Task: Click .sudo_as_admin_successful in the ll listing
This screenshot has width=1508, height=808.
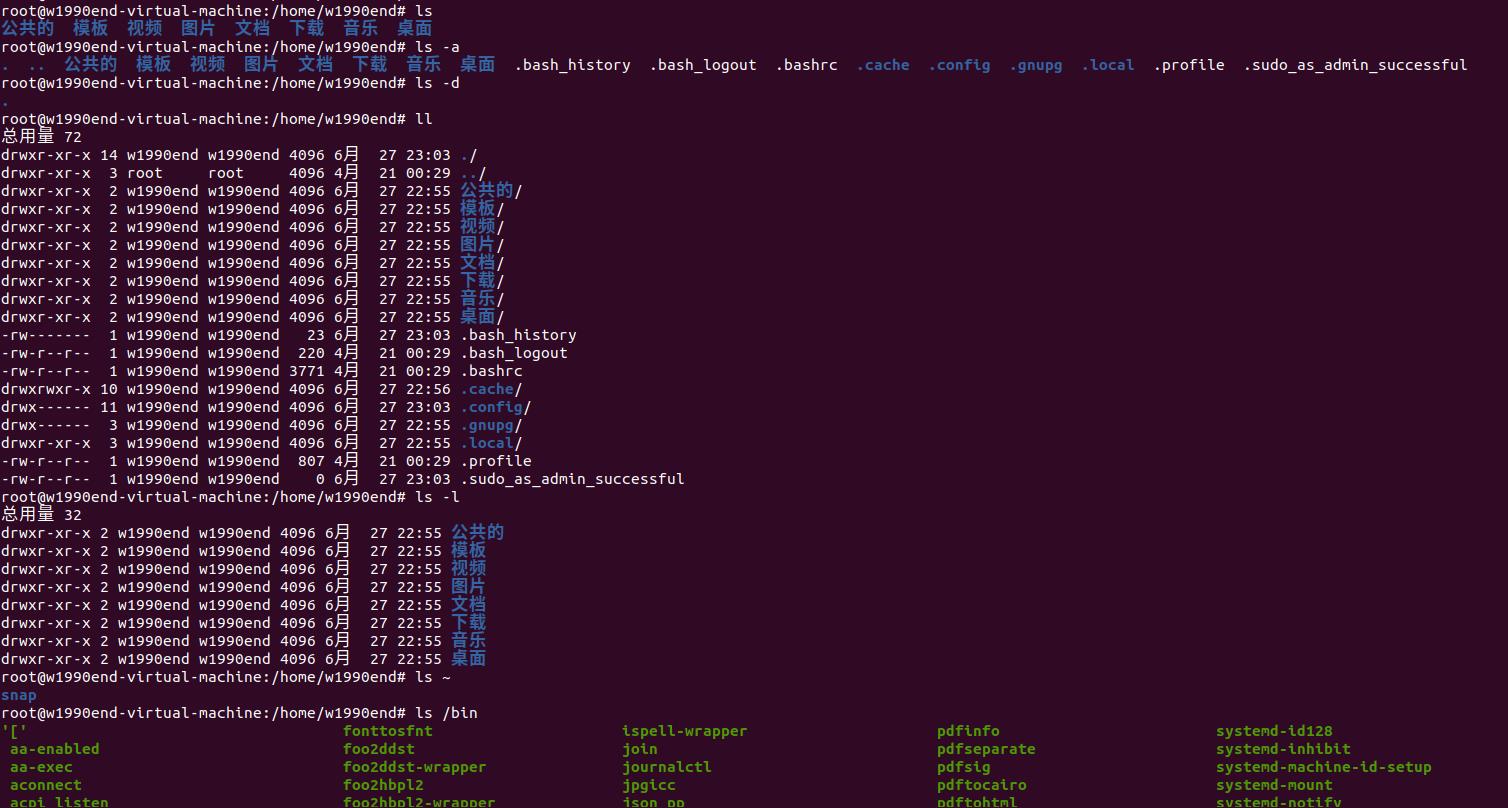Action: point(572,479)
